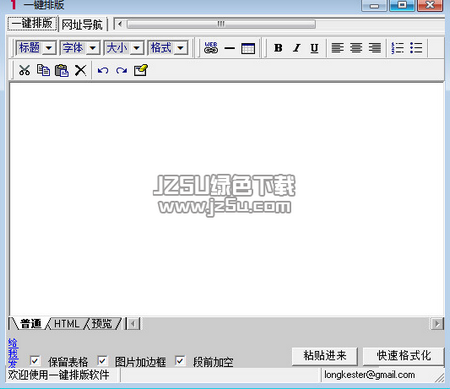
Task: Open the 字体 font dropdown
Action: (80, 48)
